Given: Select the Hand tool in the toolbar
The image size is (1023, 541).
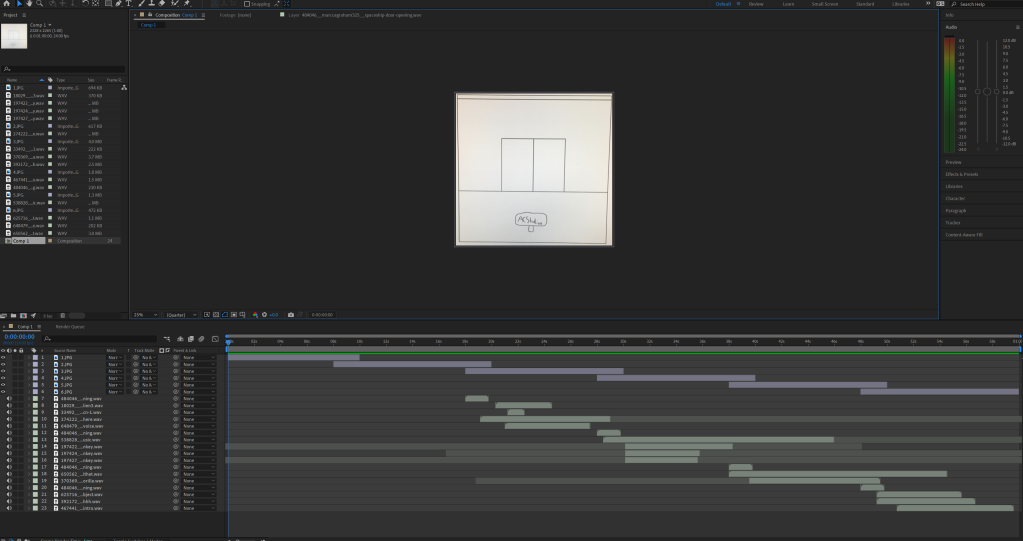Looking at the screenshot, I should [x=31, y=4].
